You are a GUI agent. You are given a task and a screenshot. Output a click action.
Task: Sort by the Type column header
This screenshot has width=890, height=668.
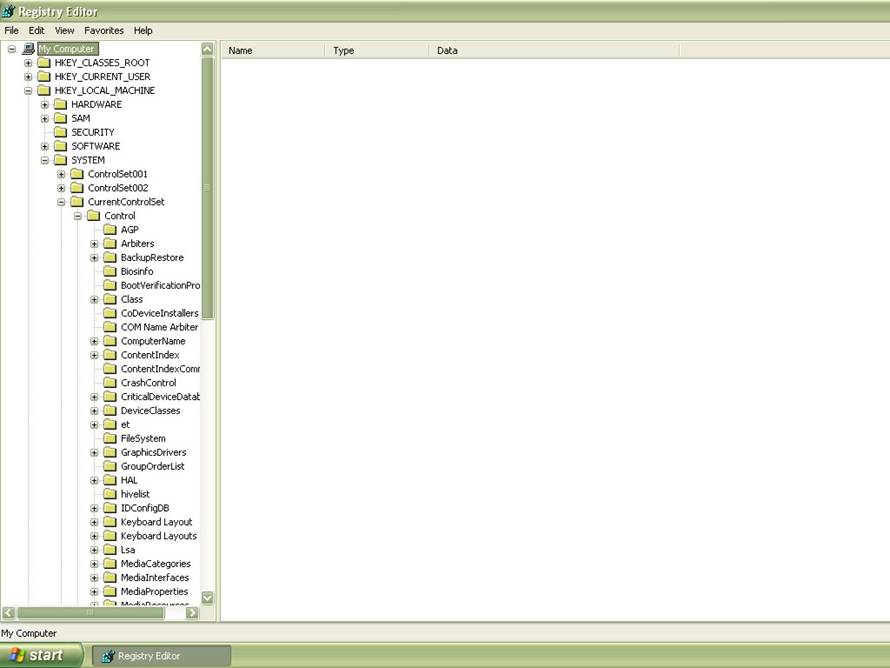point(376,51)
